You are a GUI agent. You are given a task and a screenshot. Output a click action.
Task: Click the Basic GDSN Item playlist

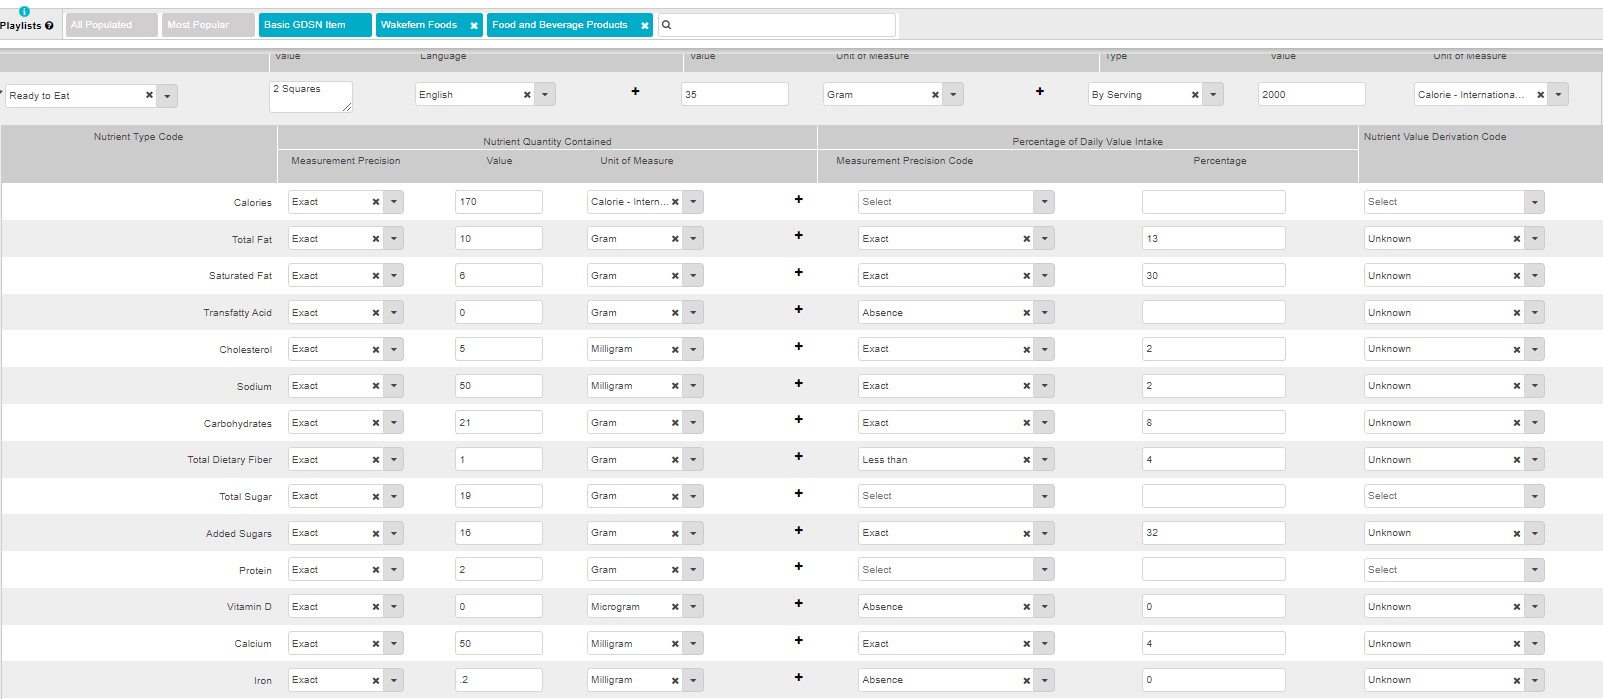point(314,25)
